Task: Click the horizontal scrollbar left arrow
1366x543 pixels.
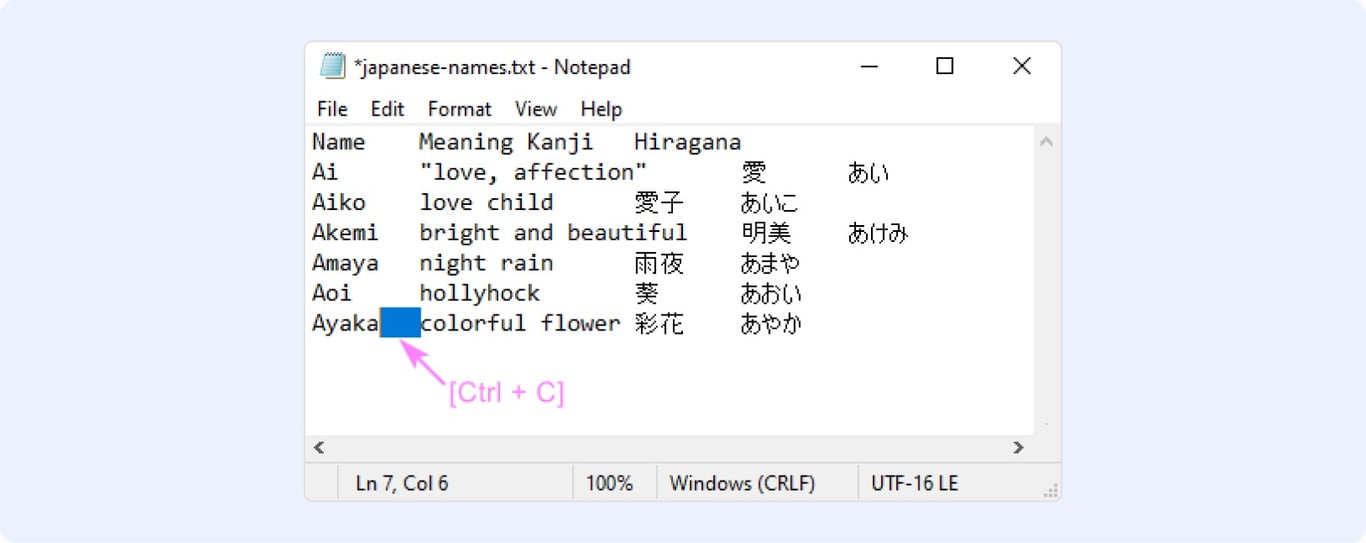Action: 319,447
